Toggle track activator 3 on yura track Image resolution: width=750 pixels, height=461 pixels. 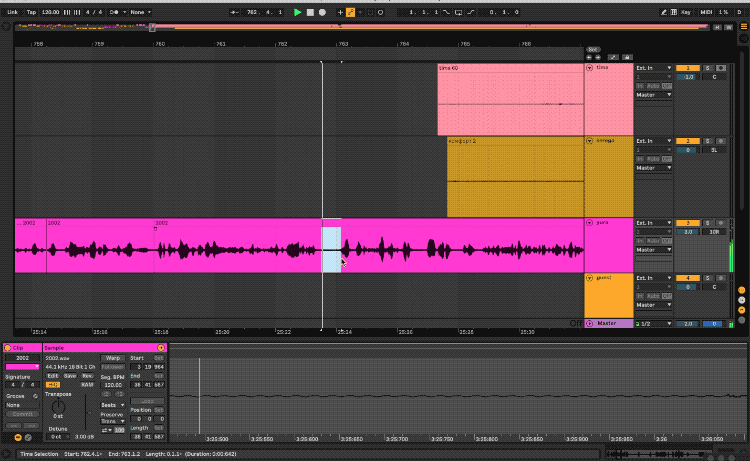pyautogui.click(x=688, y=223)
